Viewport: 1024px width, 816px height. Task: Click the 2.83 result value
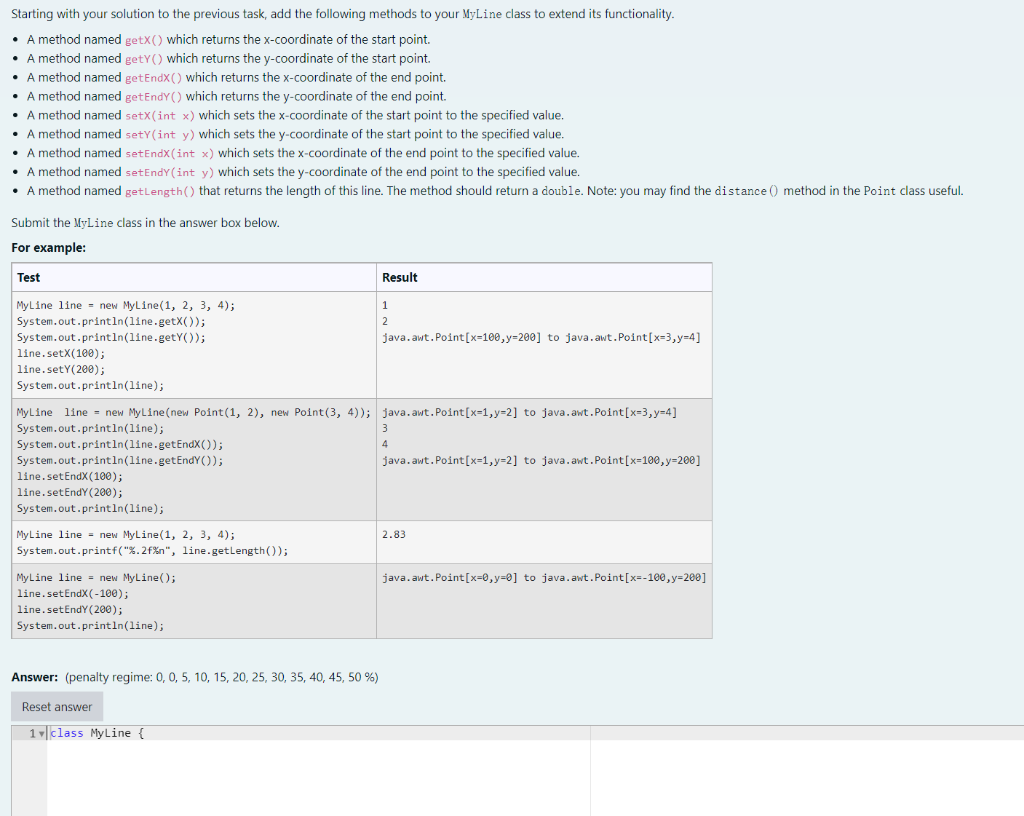[394, 534]
